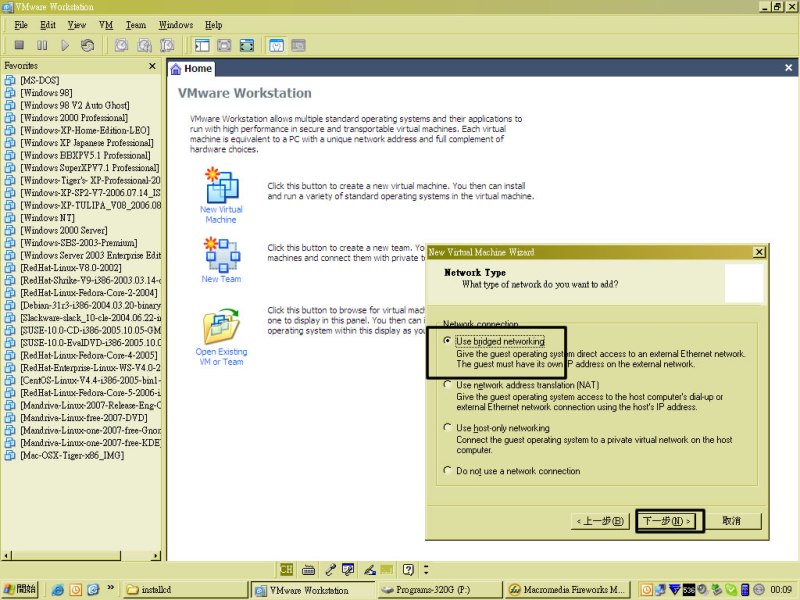This screenshot has width=800, height=600.
Task: Click the Cancel (取消) wizard button
Action: 732,521
